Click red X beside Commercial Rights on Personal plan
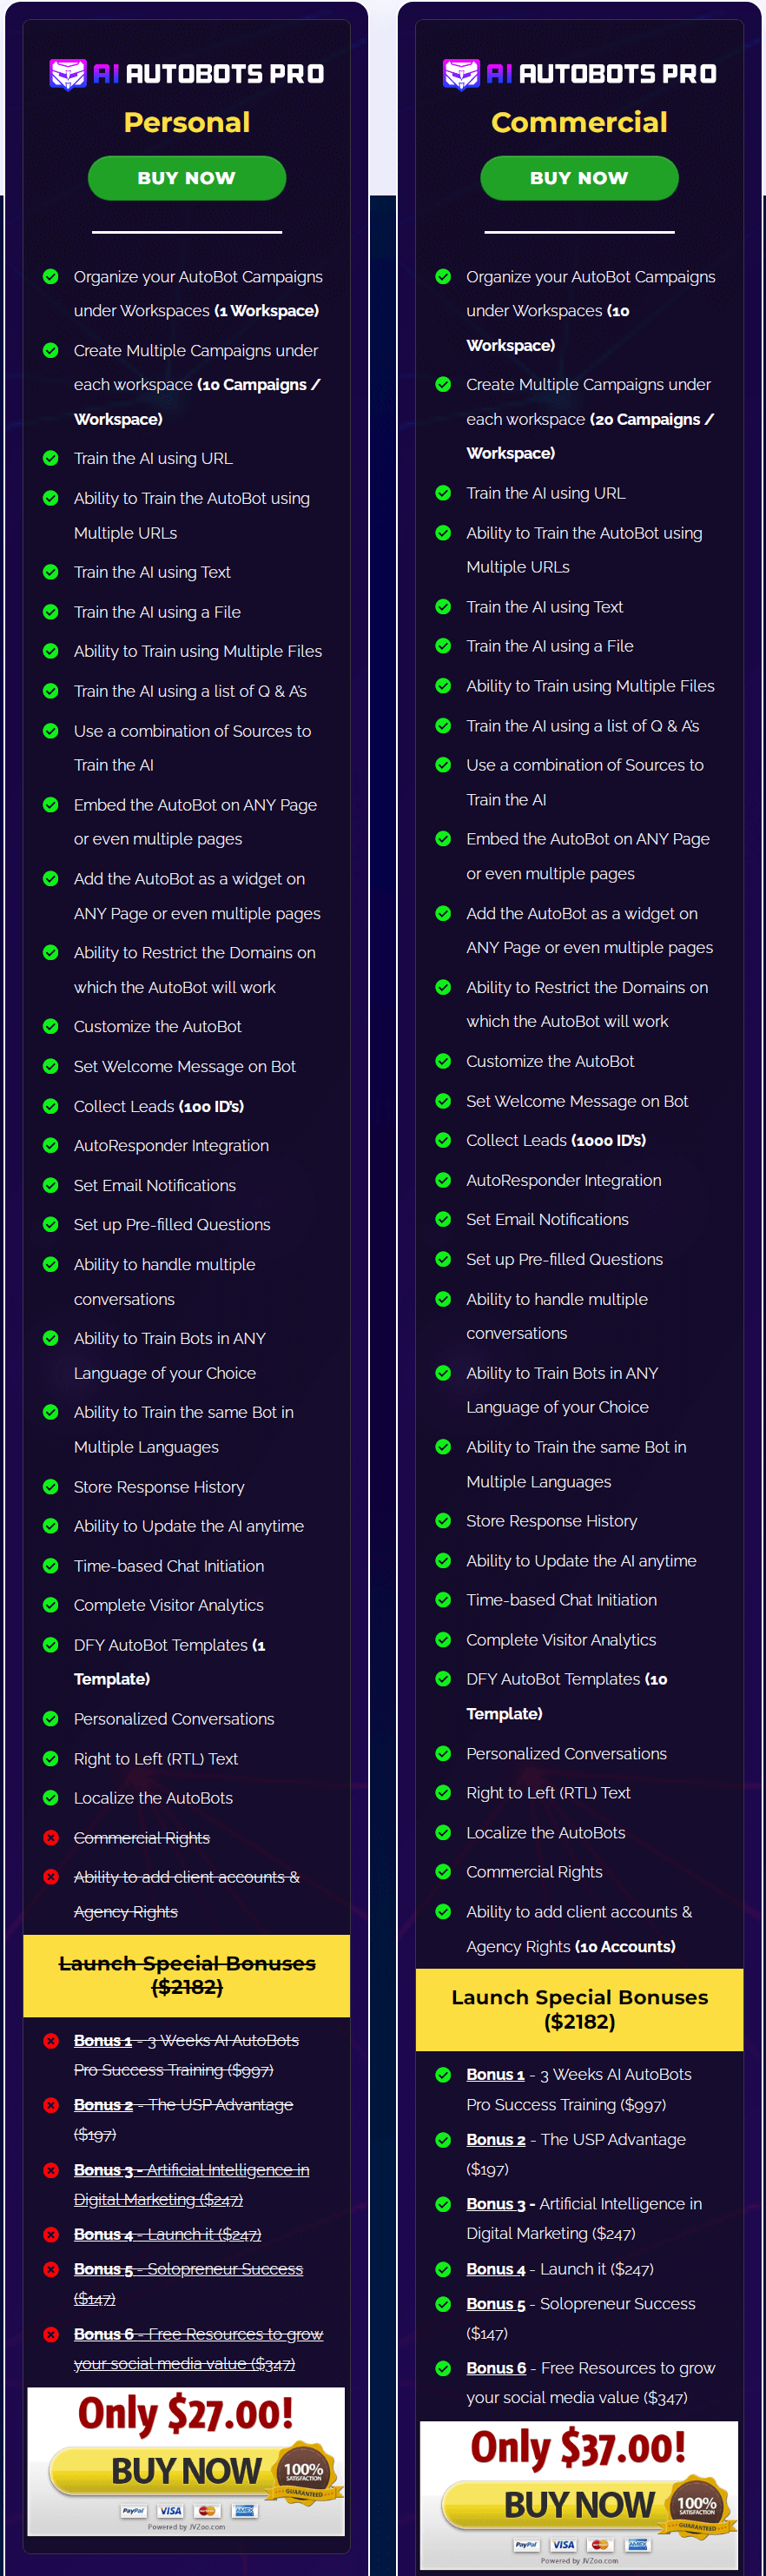Image resolution: width=766 pixels, height=2576 pixels. 51,1838
